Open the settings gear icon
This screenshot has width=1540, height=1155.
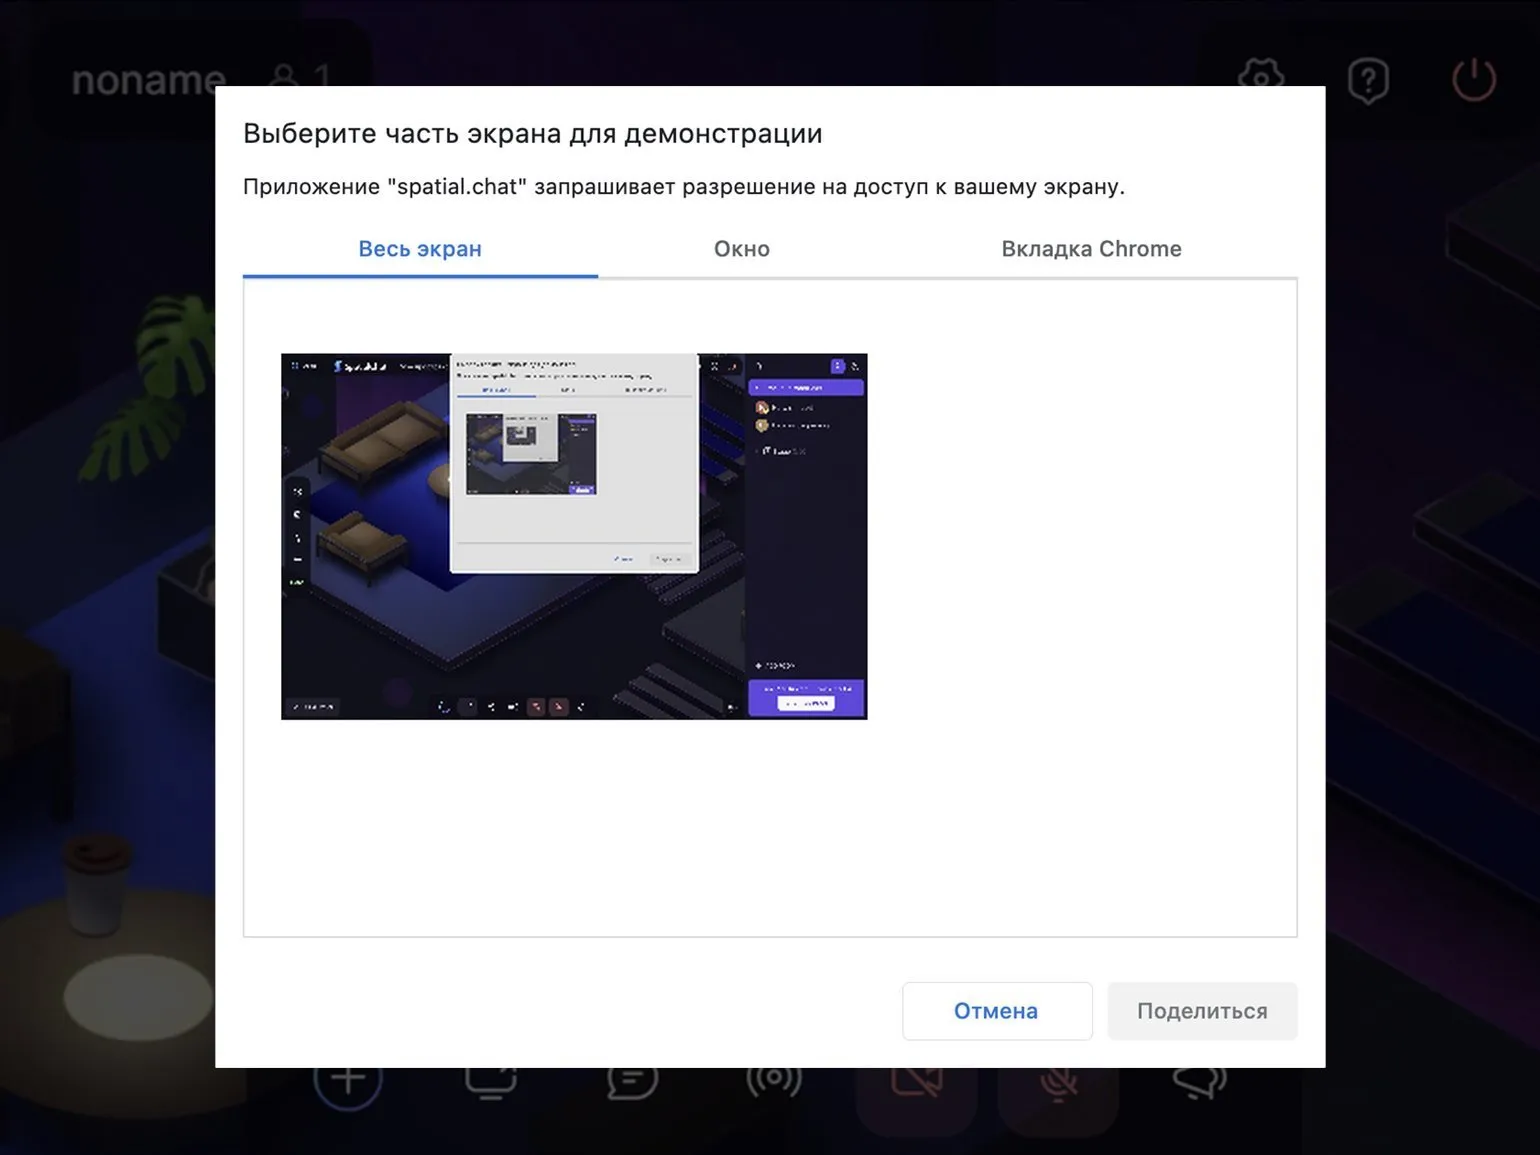1260,76
